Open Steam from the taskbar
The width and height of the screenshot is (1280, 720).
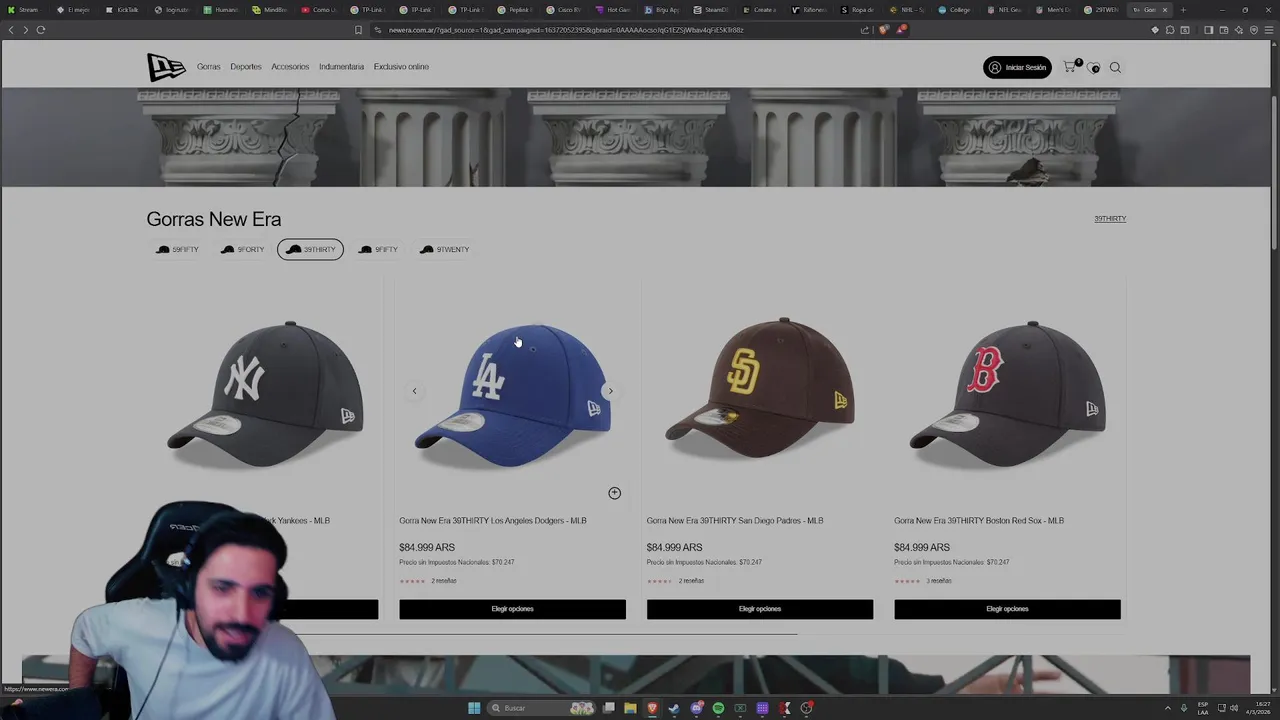click(x=674, y=708)
